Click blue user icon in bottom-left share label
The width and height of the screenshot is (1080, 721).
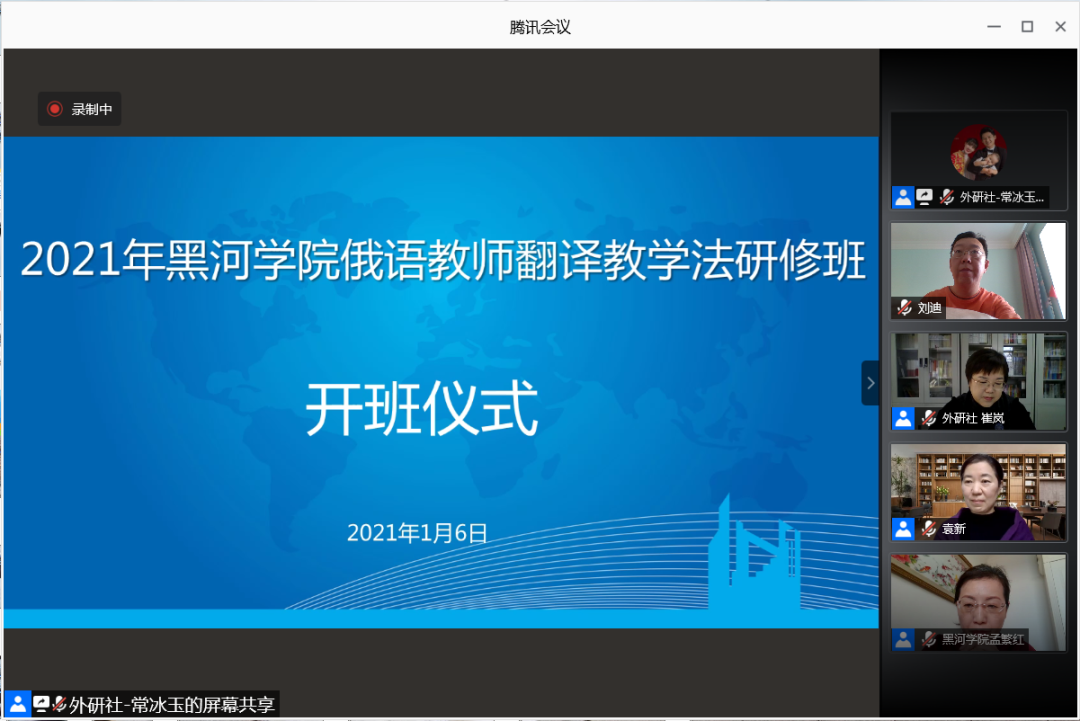(x=17, y=704)
